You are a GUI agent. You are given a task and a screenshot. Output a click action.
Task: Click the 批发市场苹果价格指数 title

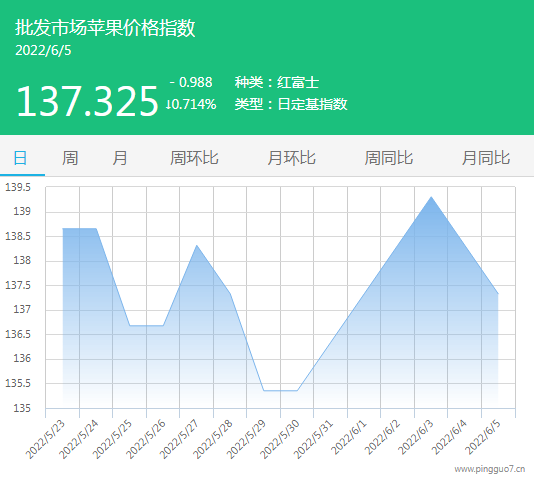(105, 28)
